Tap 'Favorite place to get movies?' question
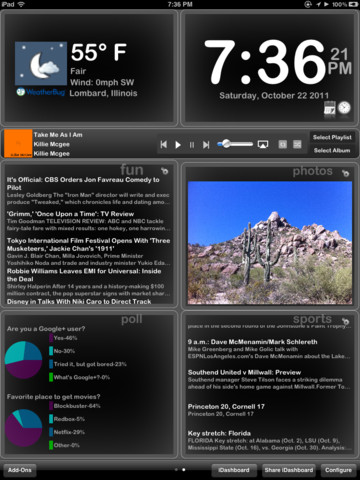Image resolution: width=360 pixels, height=480 pixels. 54,397
